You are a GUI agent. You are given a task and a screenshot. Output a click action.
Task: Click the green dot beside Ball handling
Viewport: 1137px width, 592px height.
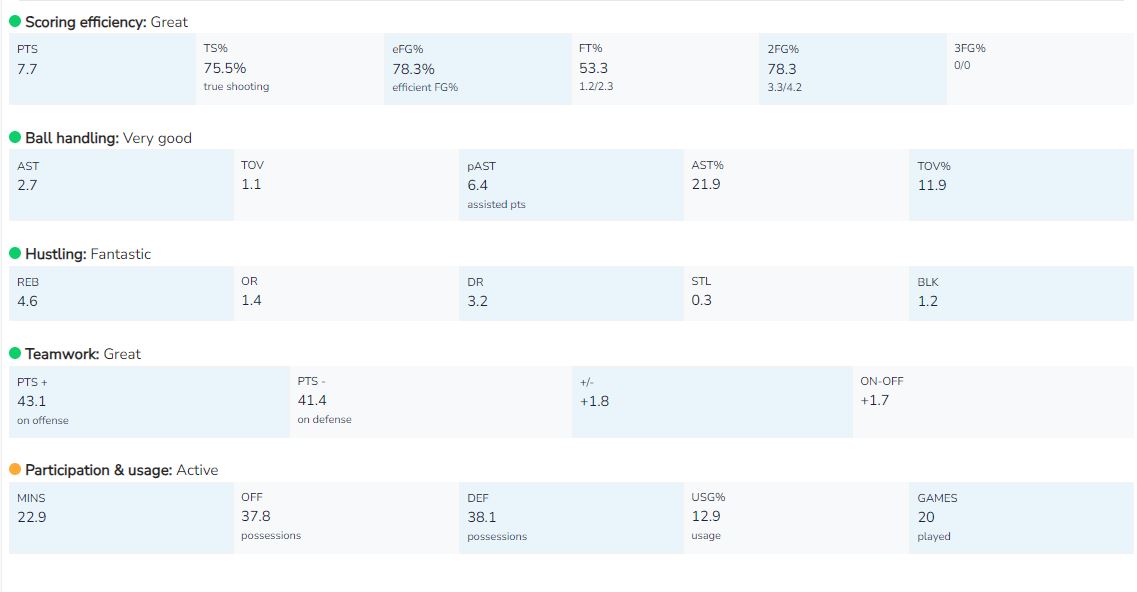15,138
